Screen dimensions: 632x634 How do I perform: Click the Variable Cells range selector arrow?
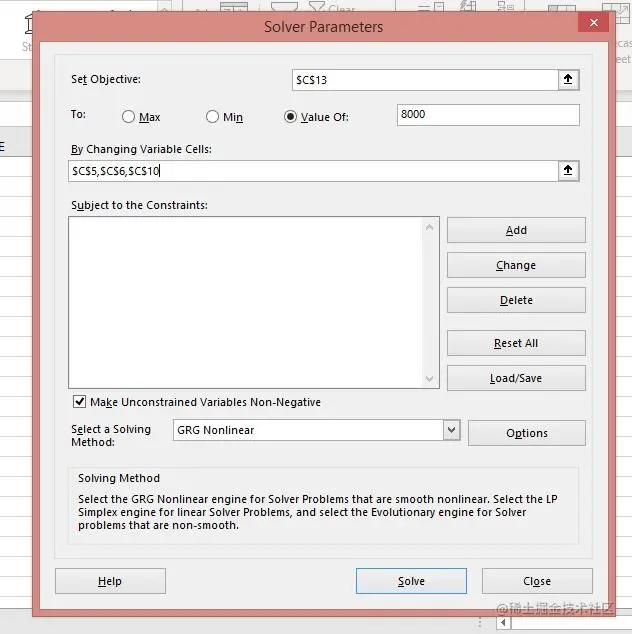[568, 171]
